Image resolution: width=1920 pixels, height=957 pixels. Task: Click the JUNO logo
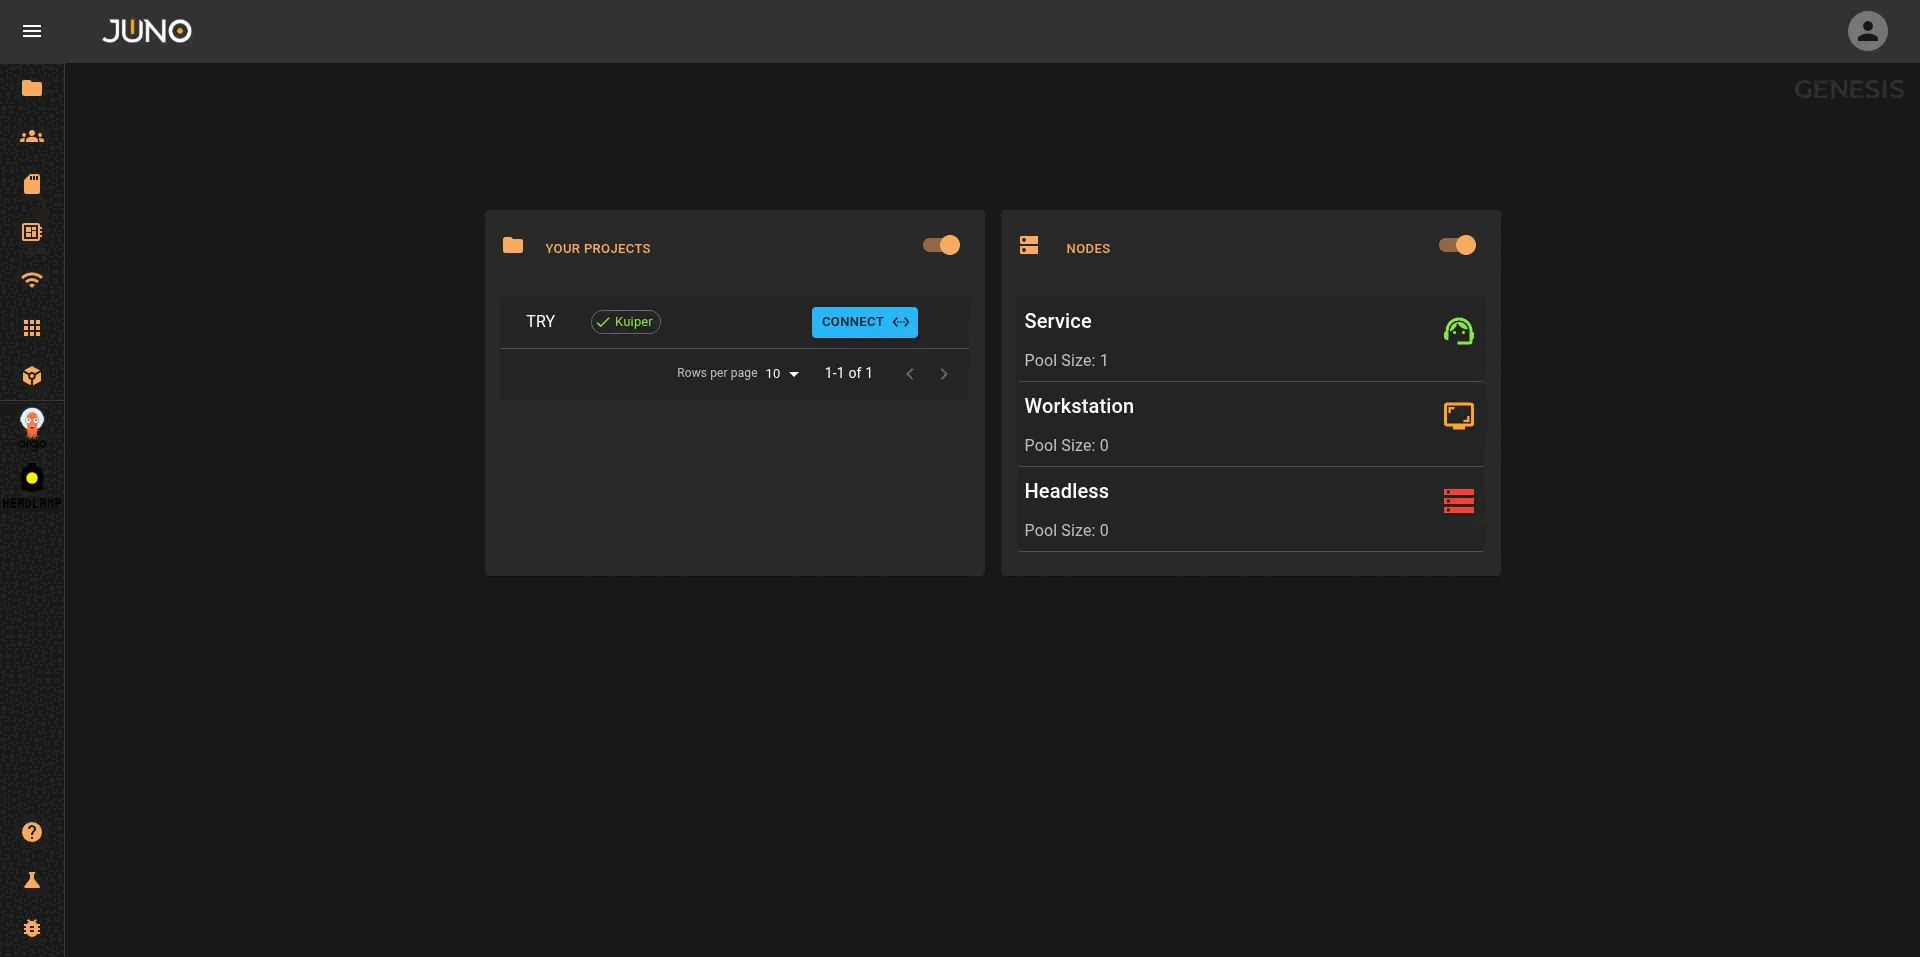click(147, 31)
